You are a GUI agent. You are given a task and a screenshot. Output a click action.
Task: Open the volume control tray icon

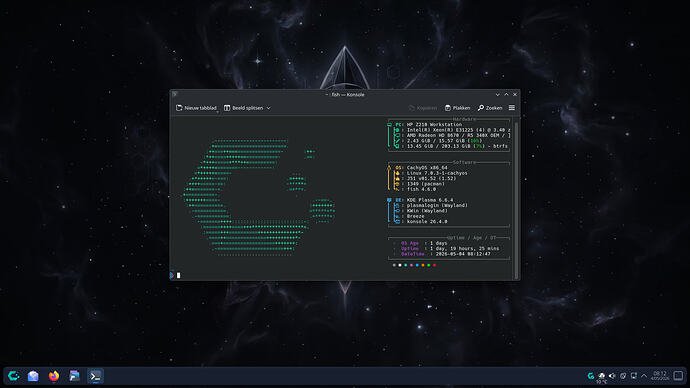click(x=612, y=376)
